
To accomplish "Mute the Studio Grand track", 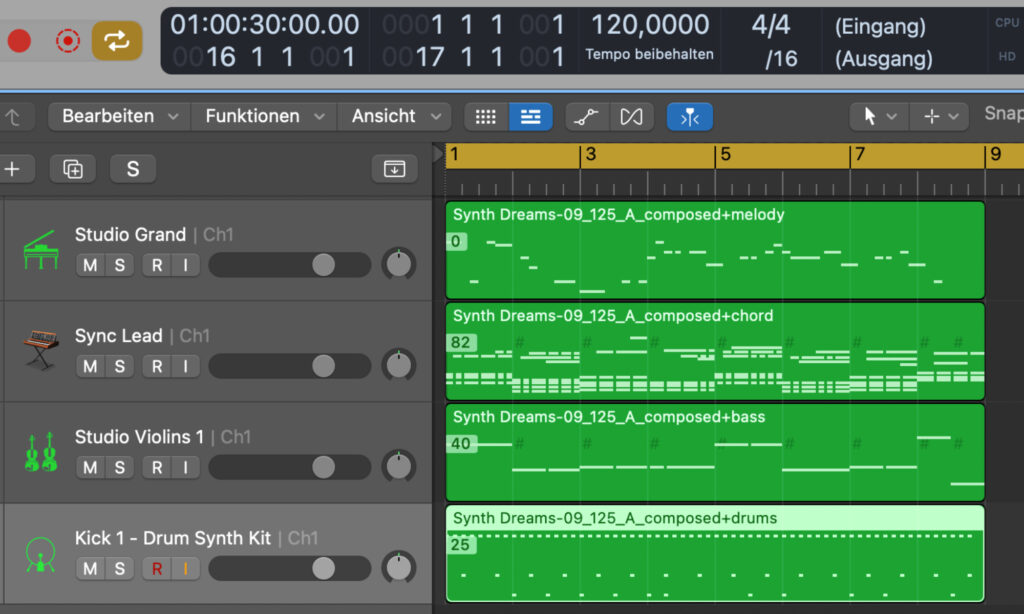I will (90, 265).
